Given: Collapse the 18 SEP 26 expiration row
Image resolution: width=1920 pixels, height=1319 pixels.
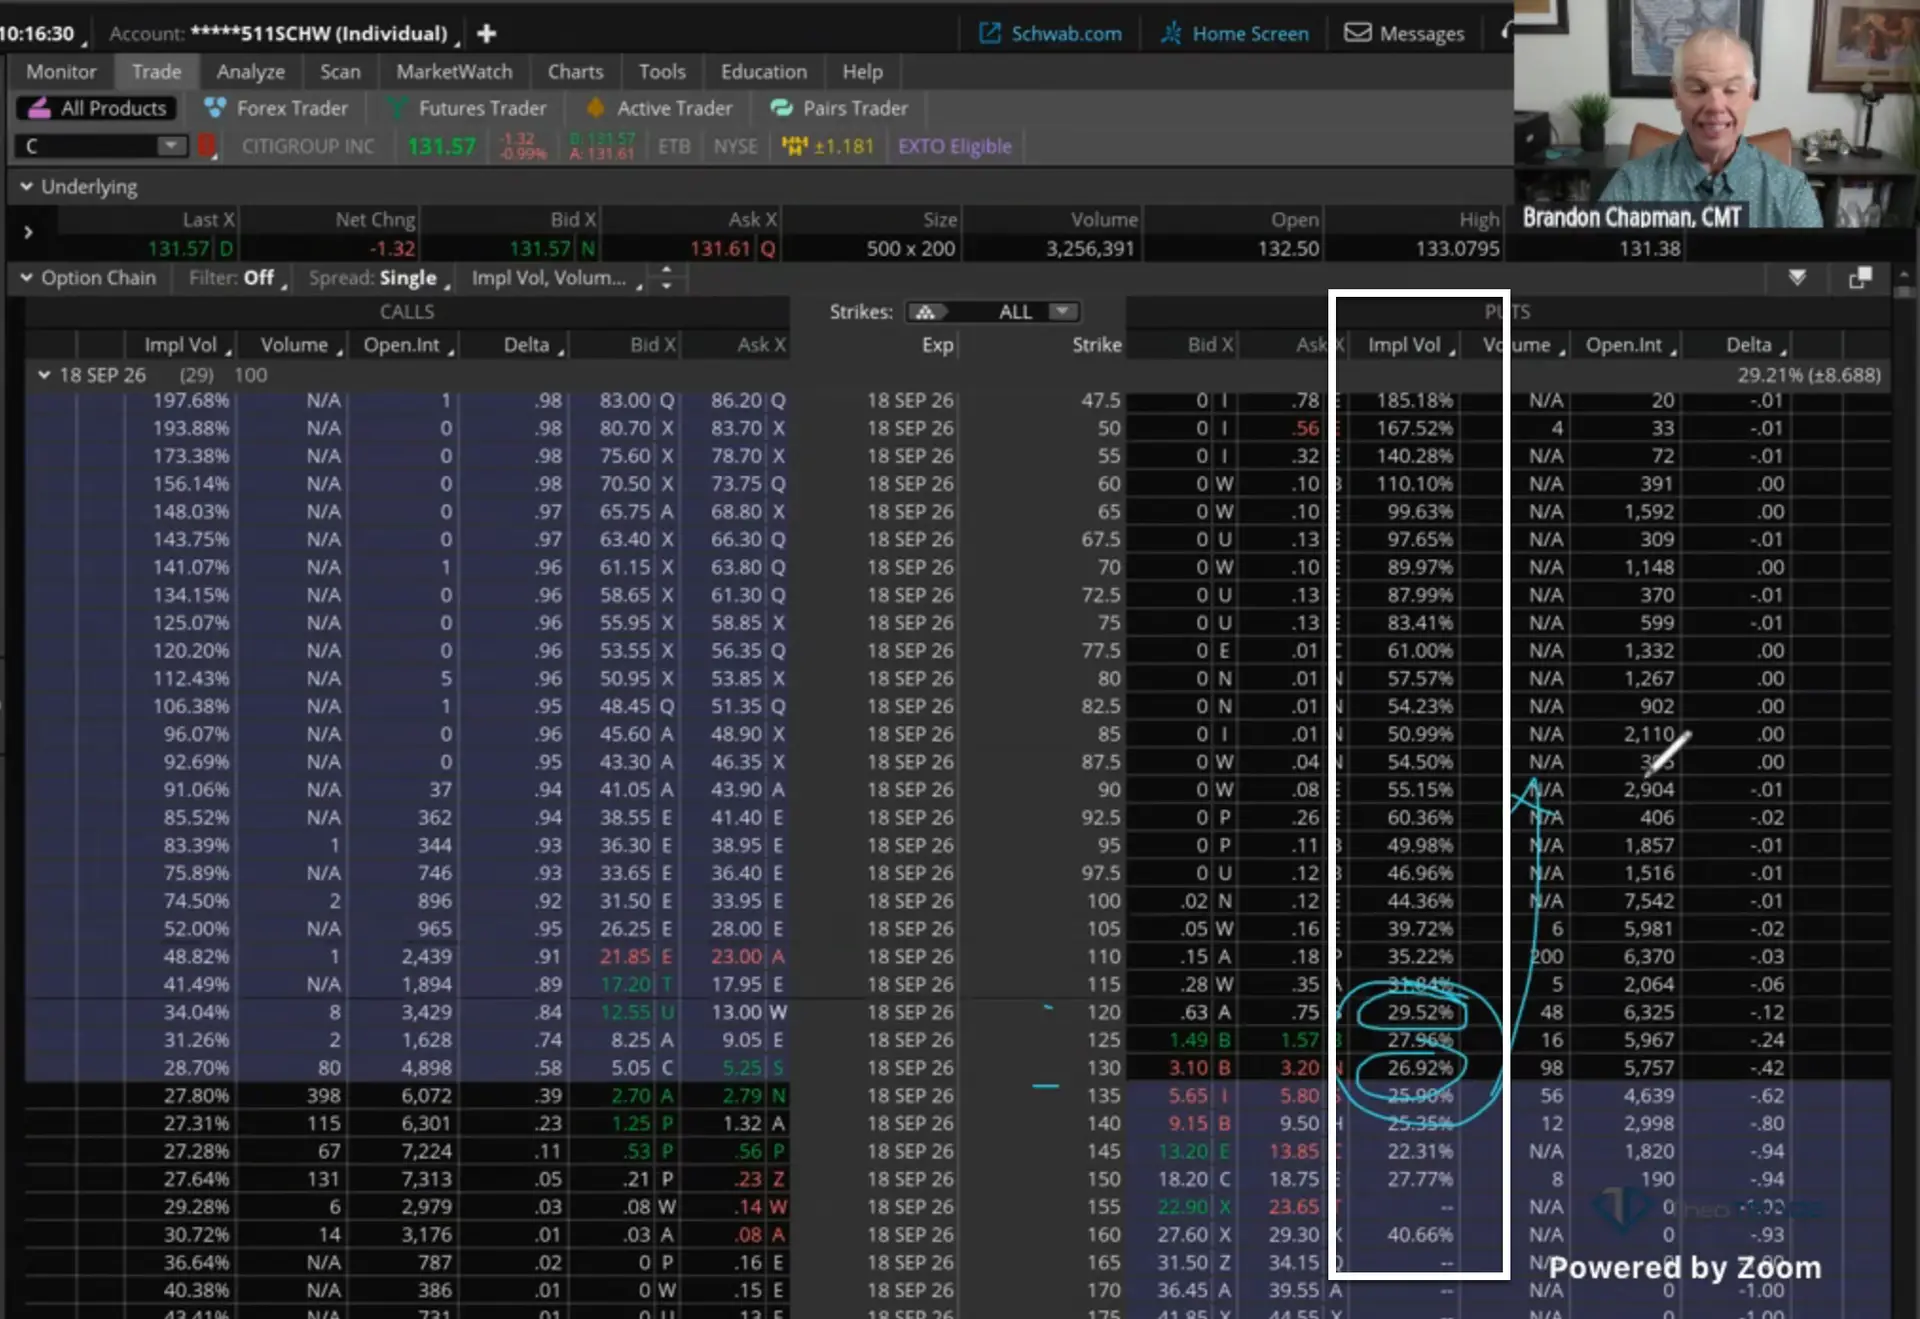Looking at the screenshot, I should coord(44,375).
